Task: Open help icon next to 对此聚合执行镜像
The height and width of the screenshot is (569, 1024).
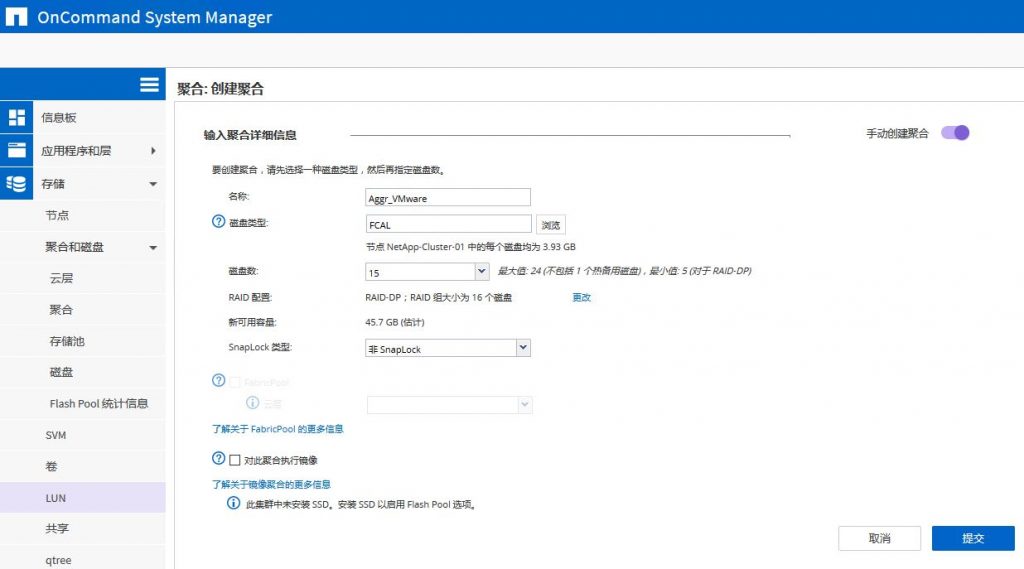Action: click(x=219, y=459)
